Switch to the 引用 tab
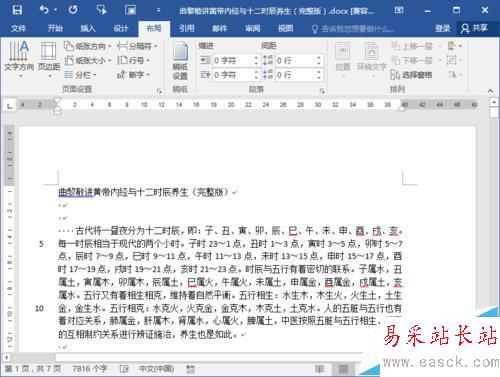This screenshot has width=500, height=377. pyautogui.click(x=187, y=29)
